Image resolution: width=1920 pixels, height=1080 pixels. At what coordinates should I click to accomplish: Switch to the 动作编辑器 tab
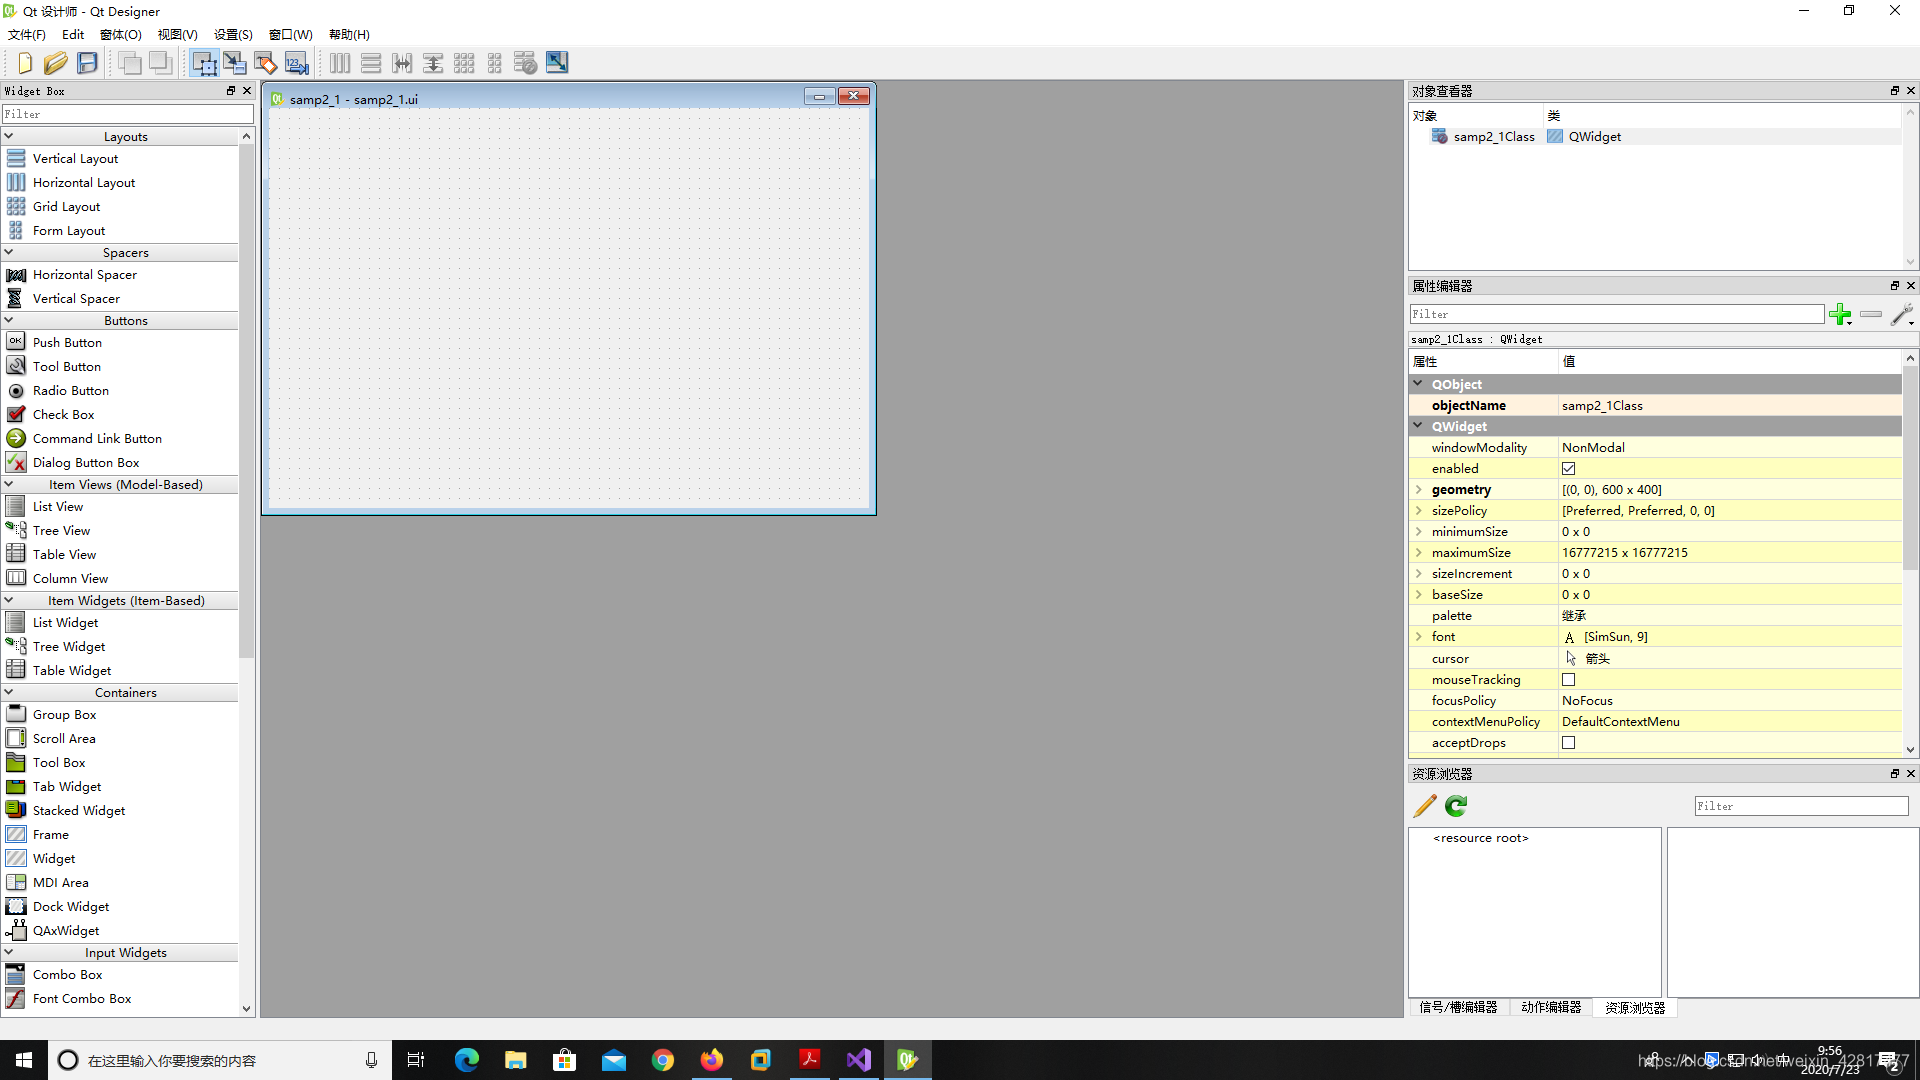coord(1551,1008)
